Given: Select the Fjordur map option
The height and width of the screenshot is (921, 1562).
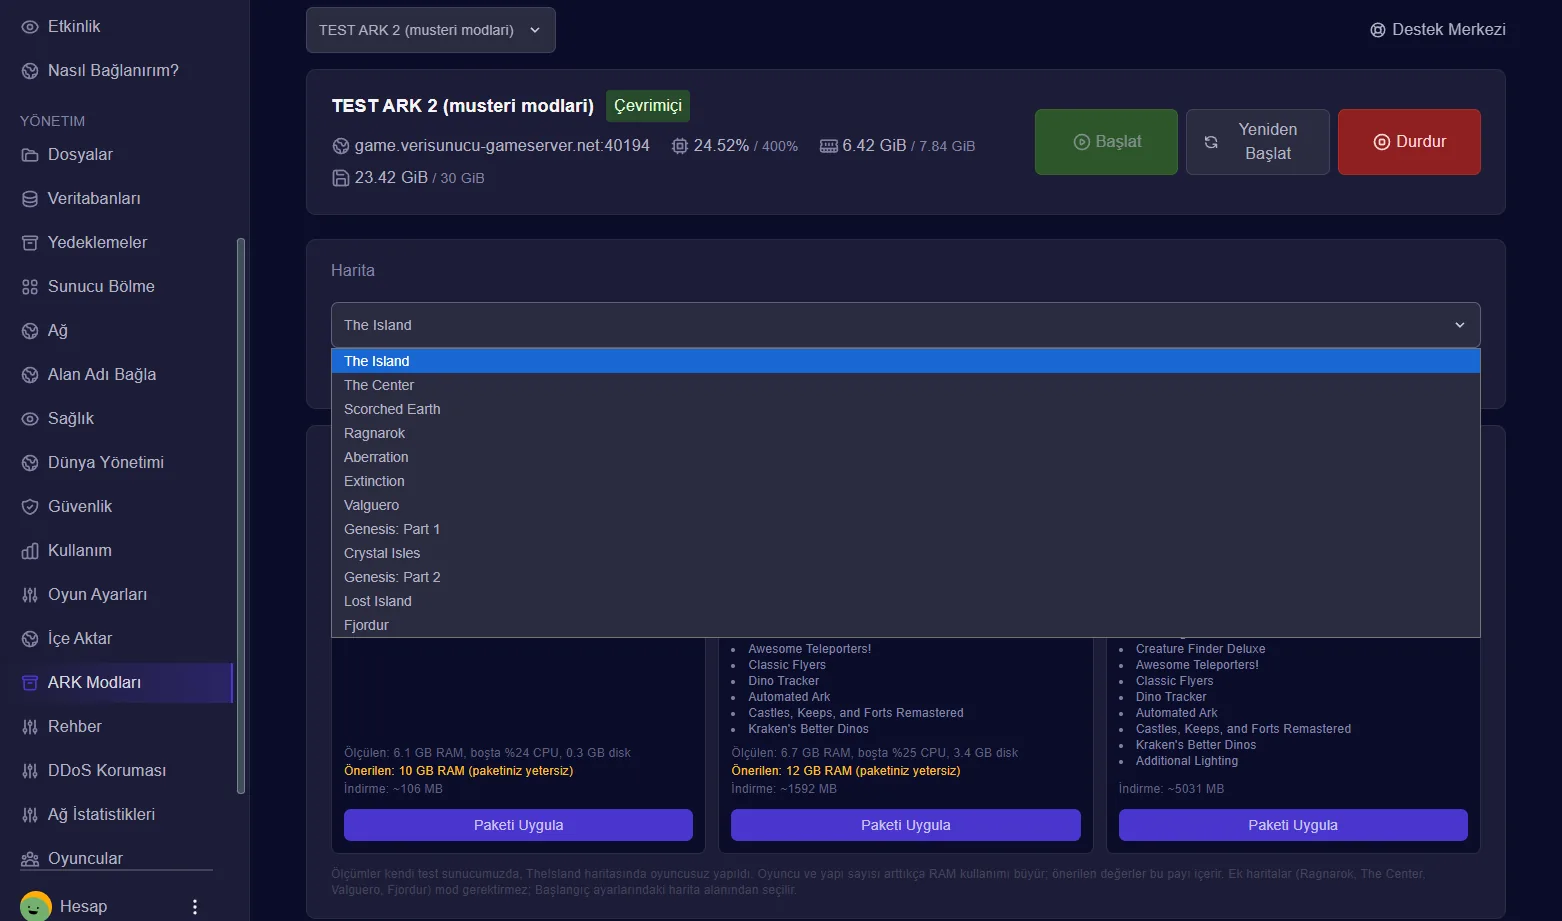Looking at the screenshot, I should click(x=906, y=625).
